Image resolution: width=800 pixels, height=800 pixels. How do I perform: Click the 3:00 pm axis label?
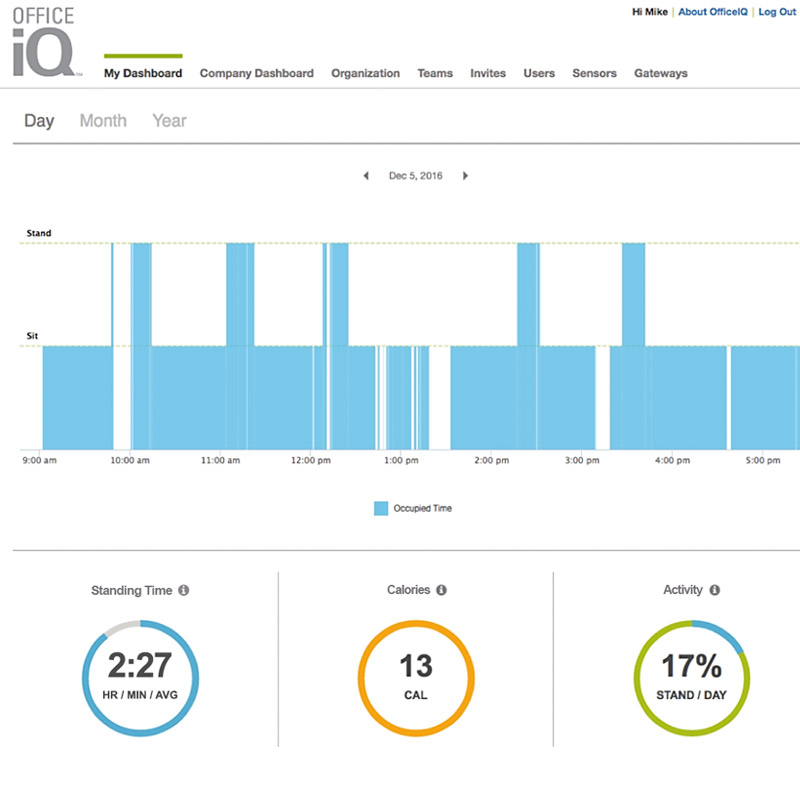582,461
